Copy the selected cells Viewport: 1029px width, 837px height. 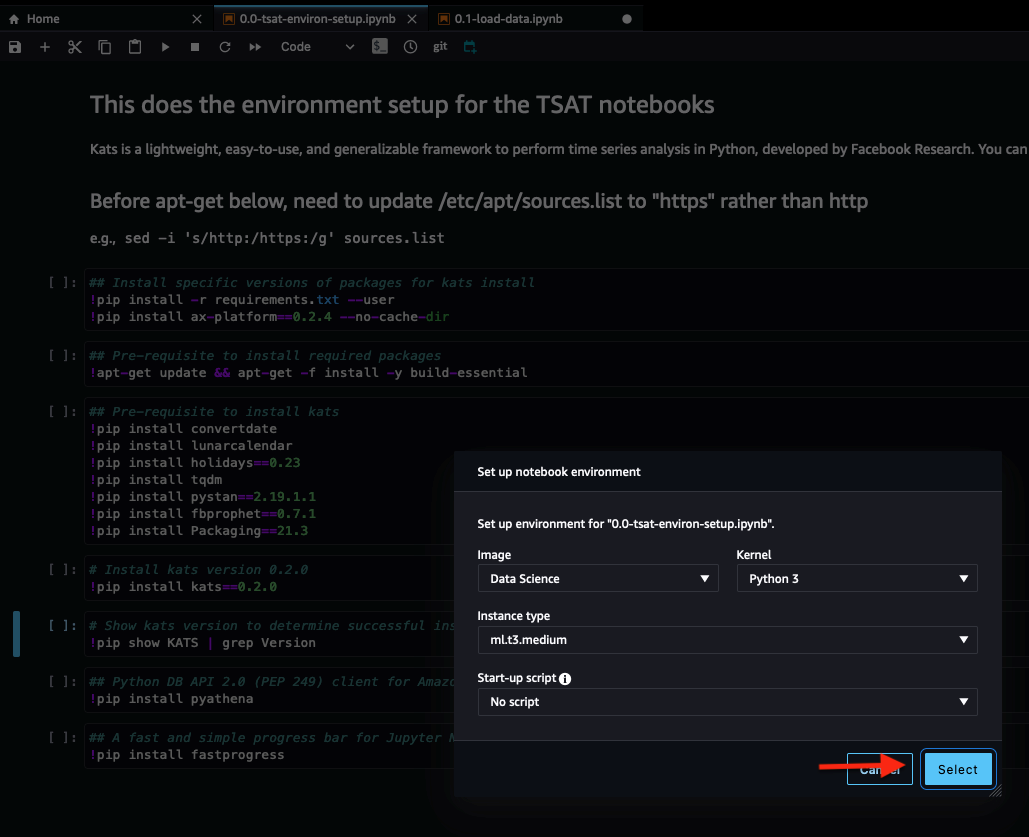[104, 46]
